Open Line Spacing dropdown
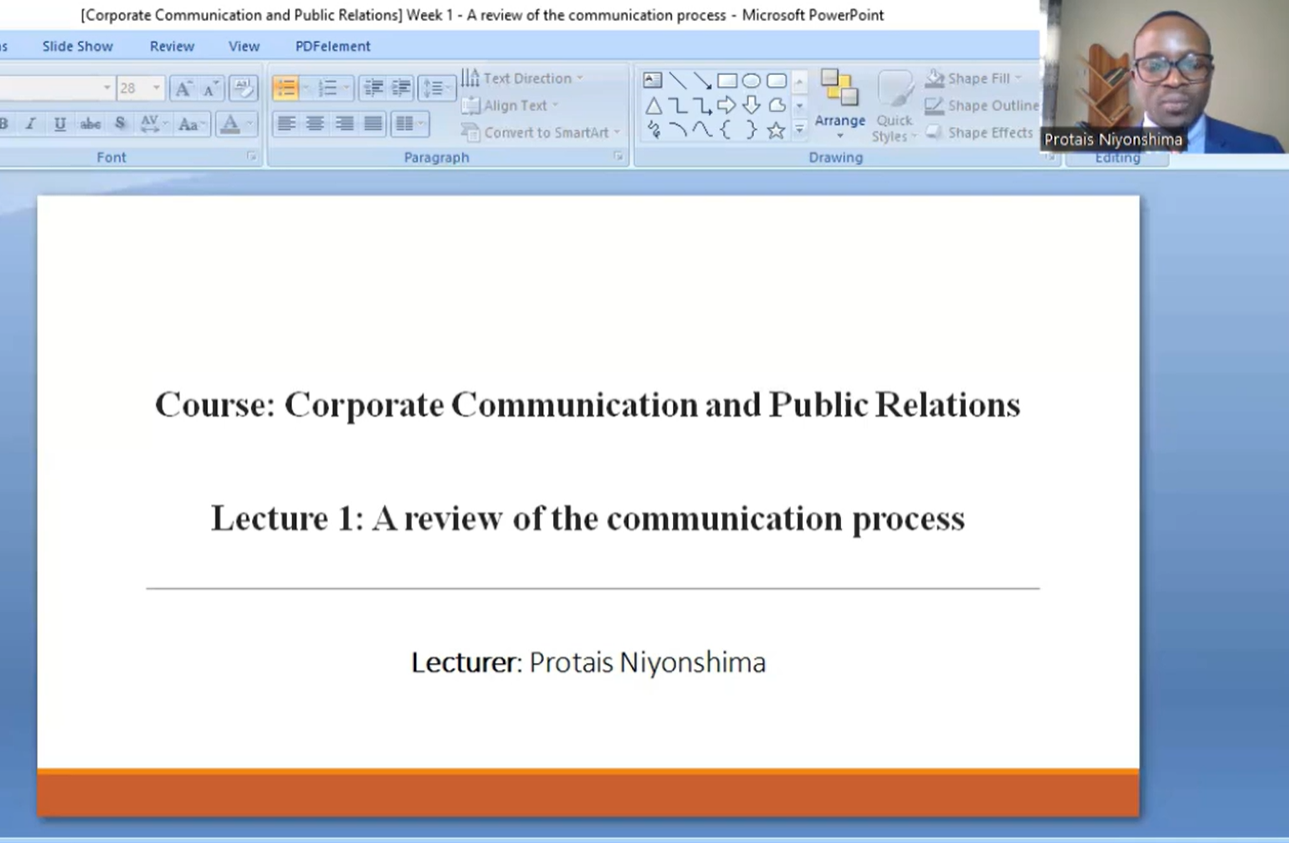The image size is (1289, 843). (436, 89)
